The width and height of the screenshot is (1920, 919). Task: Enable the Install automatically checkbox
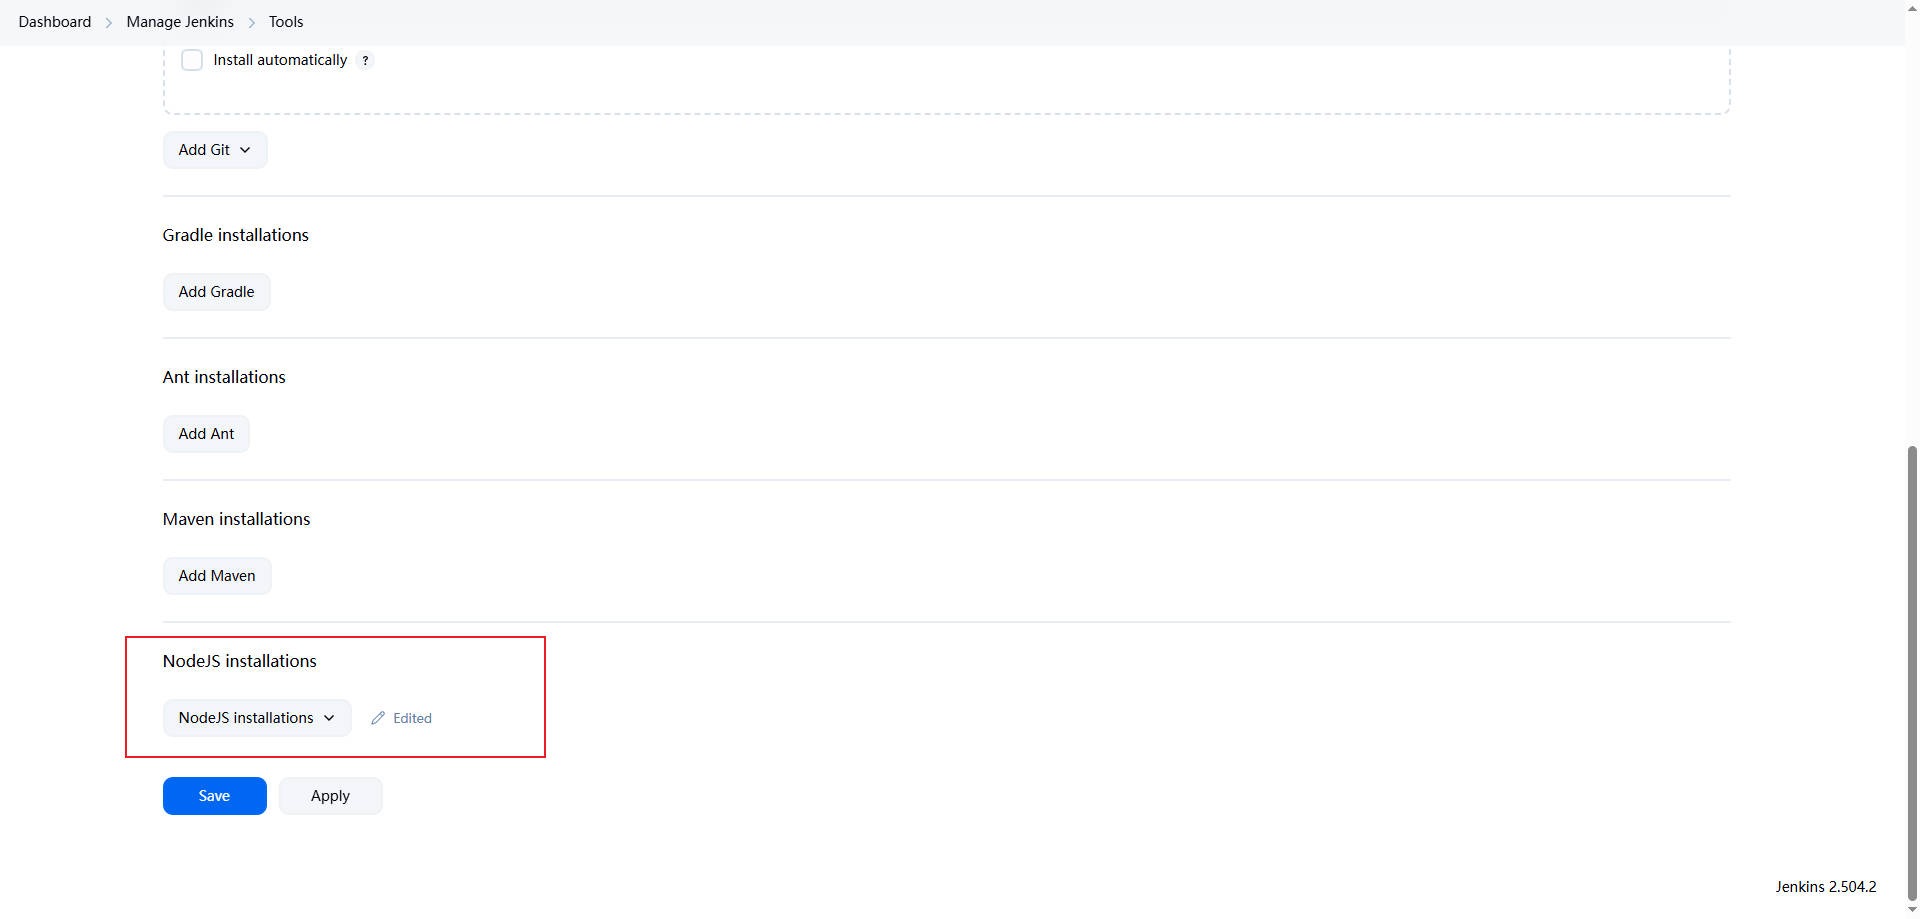[192, 60]
